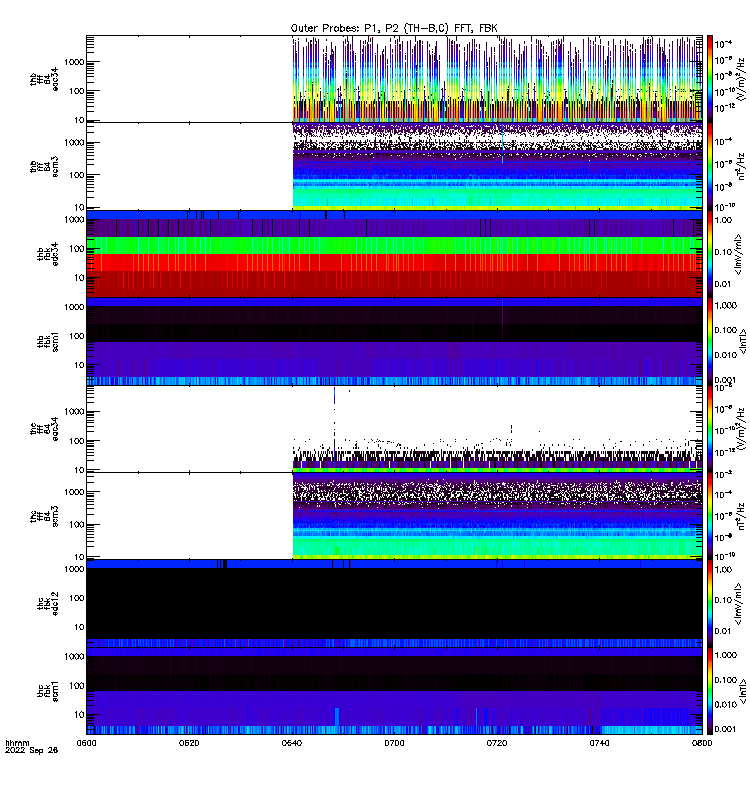Click the color bar of thc eac34 panel
The width and height of the screenshot is (750, 800).
(x=709, y=429)
